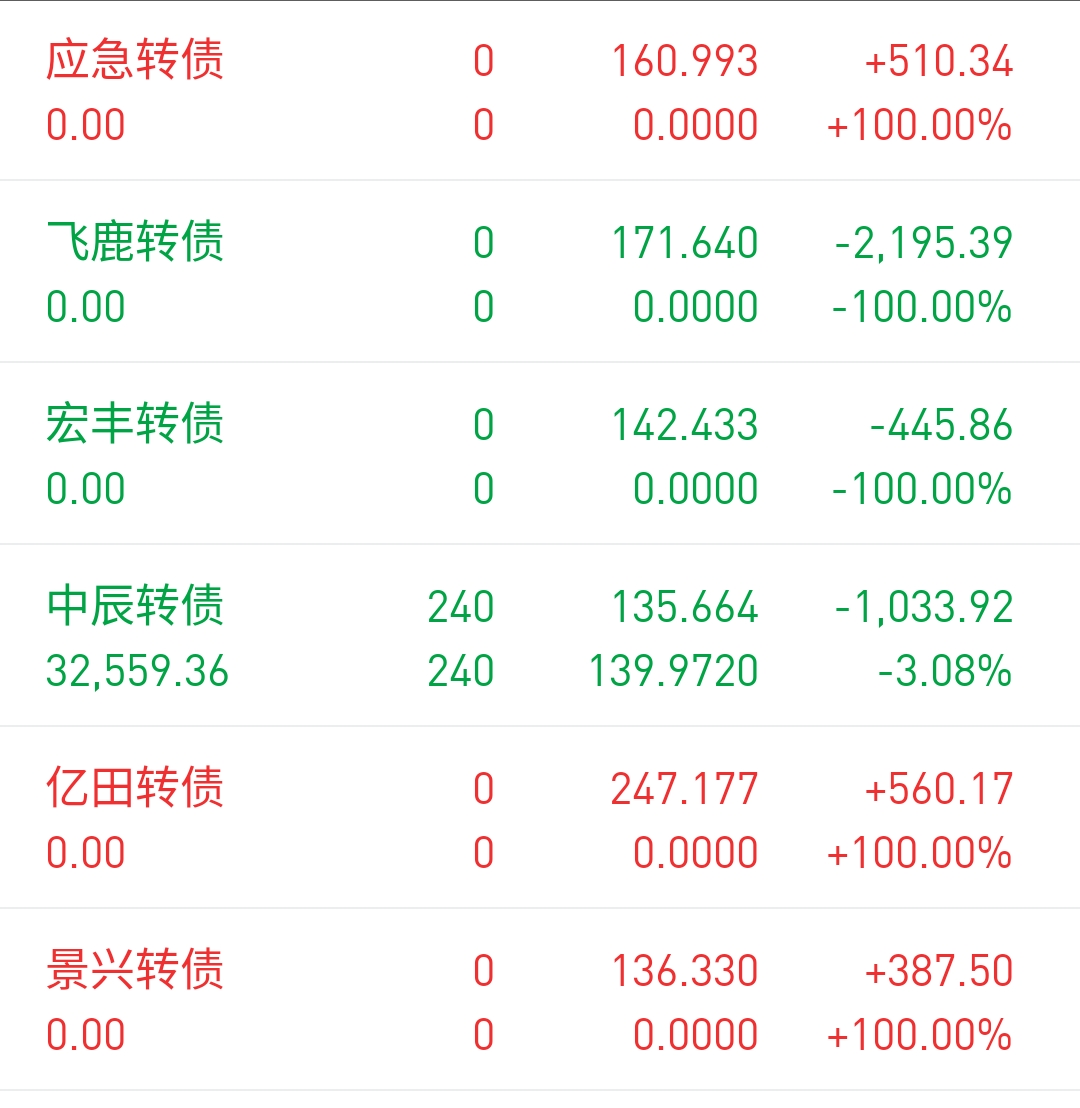Select the 景兴转债 bond name
This screenshot has height=1108, width=1080.
pos(135,970)
